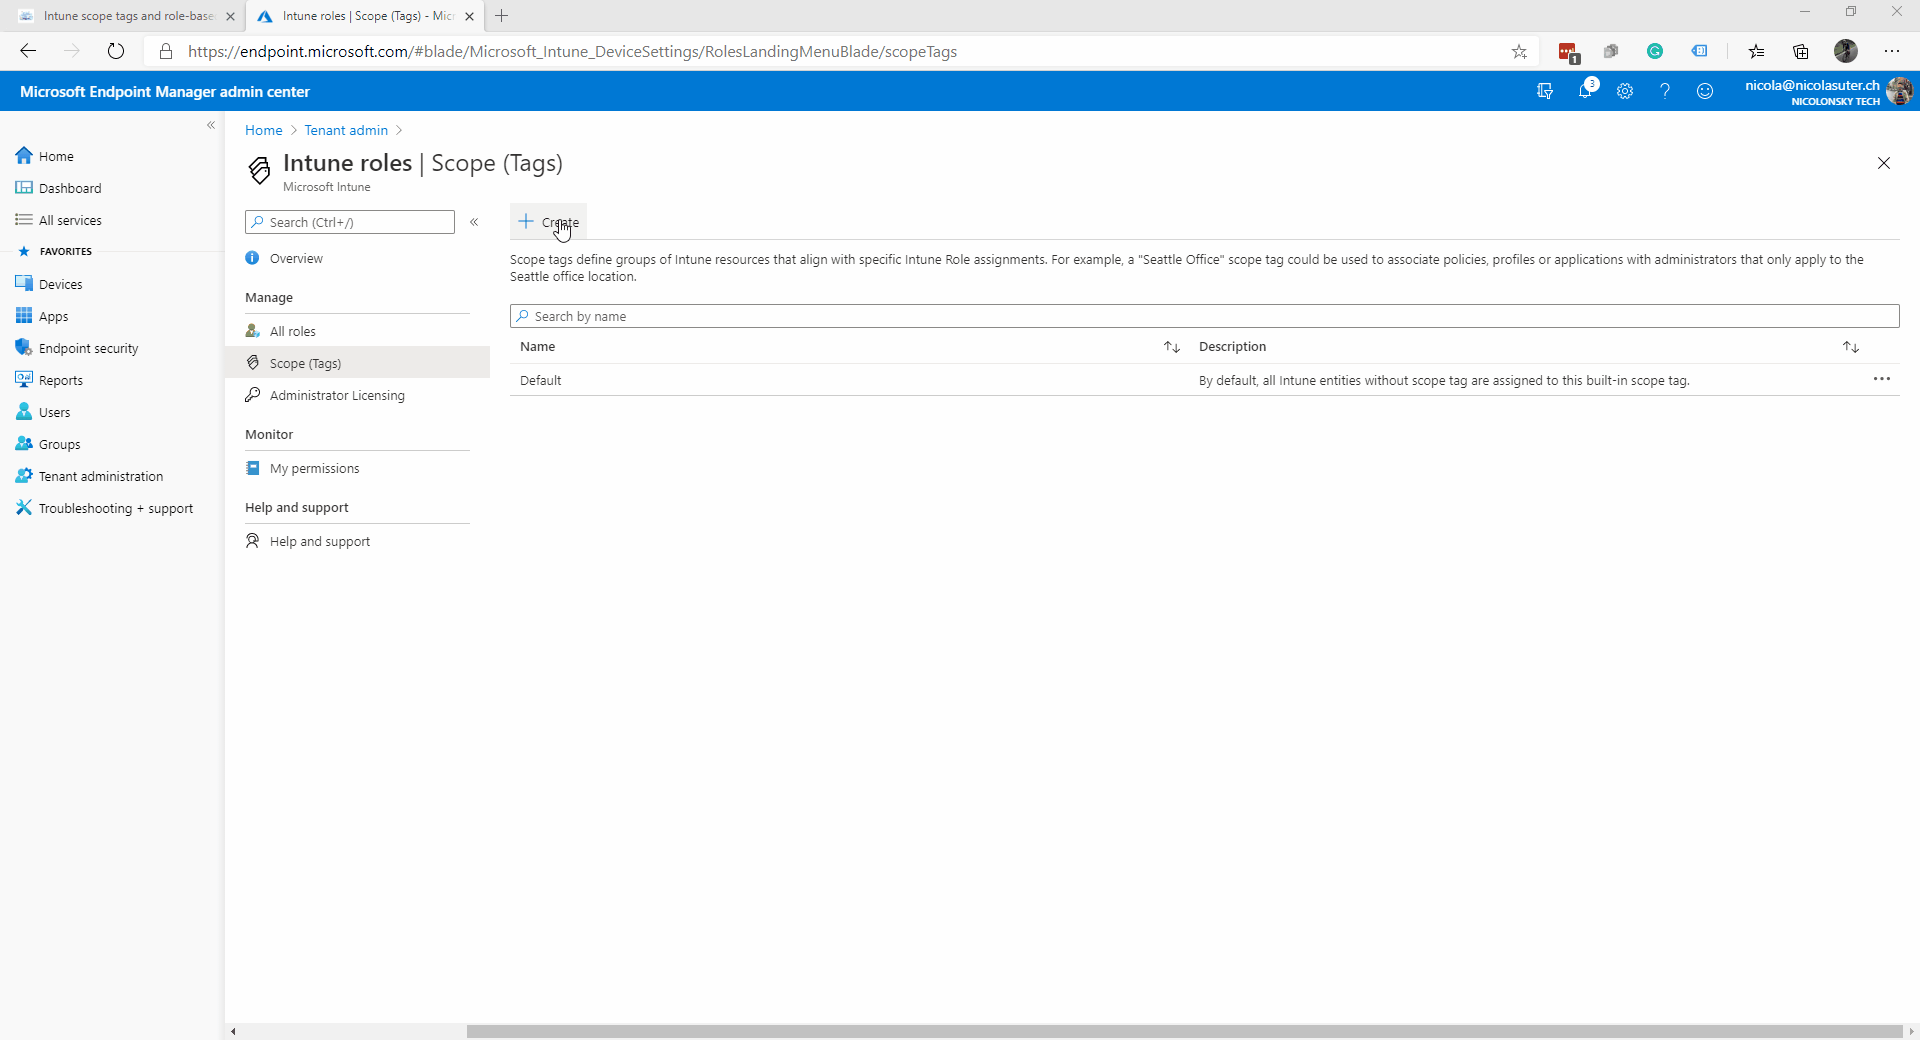Open the Default scope tag row
The width and height of the screenshot is (1920, 1040).
click(1204, 380)
